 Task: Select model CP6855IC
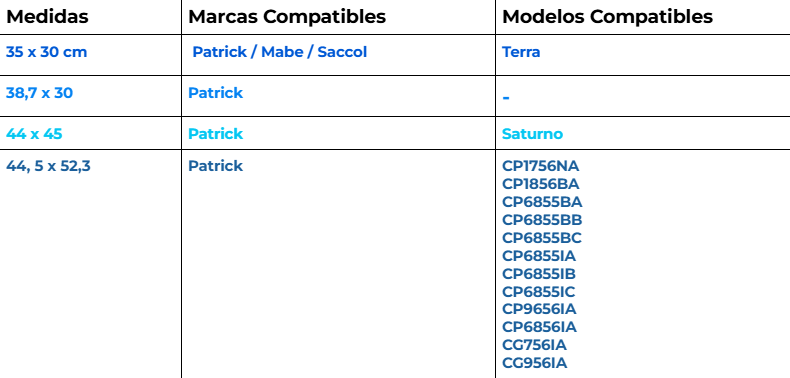tap(539, 291)
